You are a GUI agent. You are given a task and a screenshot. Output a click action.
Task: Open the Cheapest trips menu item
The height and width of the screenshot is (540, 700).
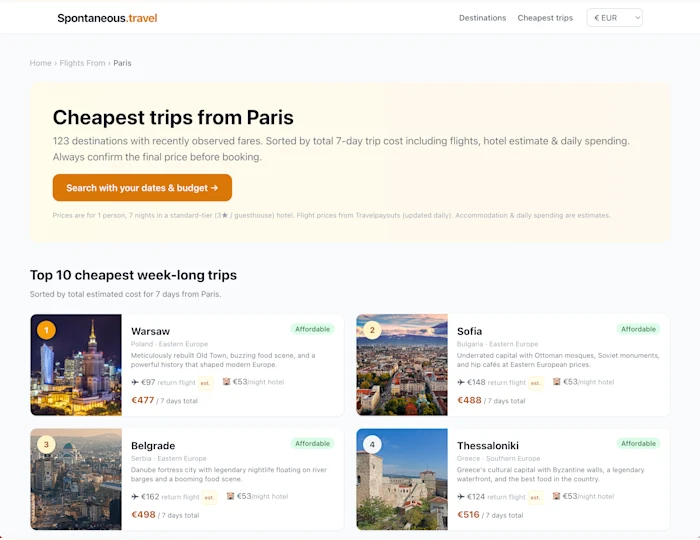coord(545,18)
